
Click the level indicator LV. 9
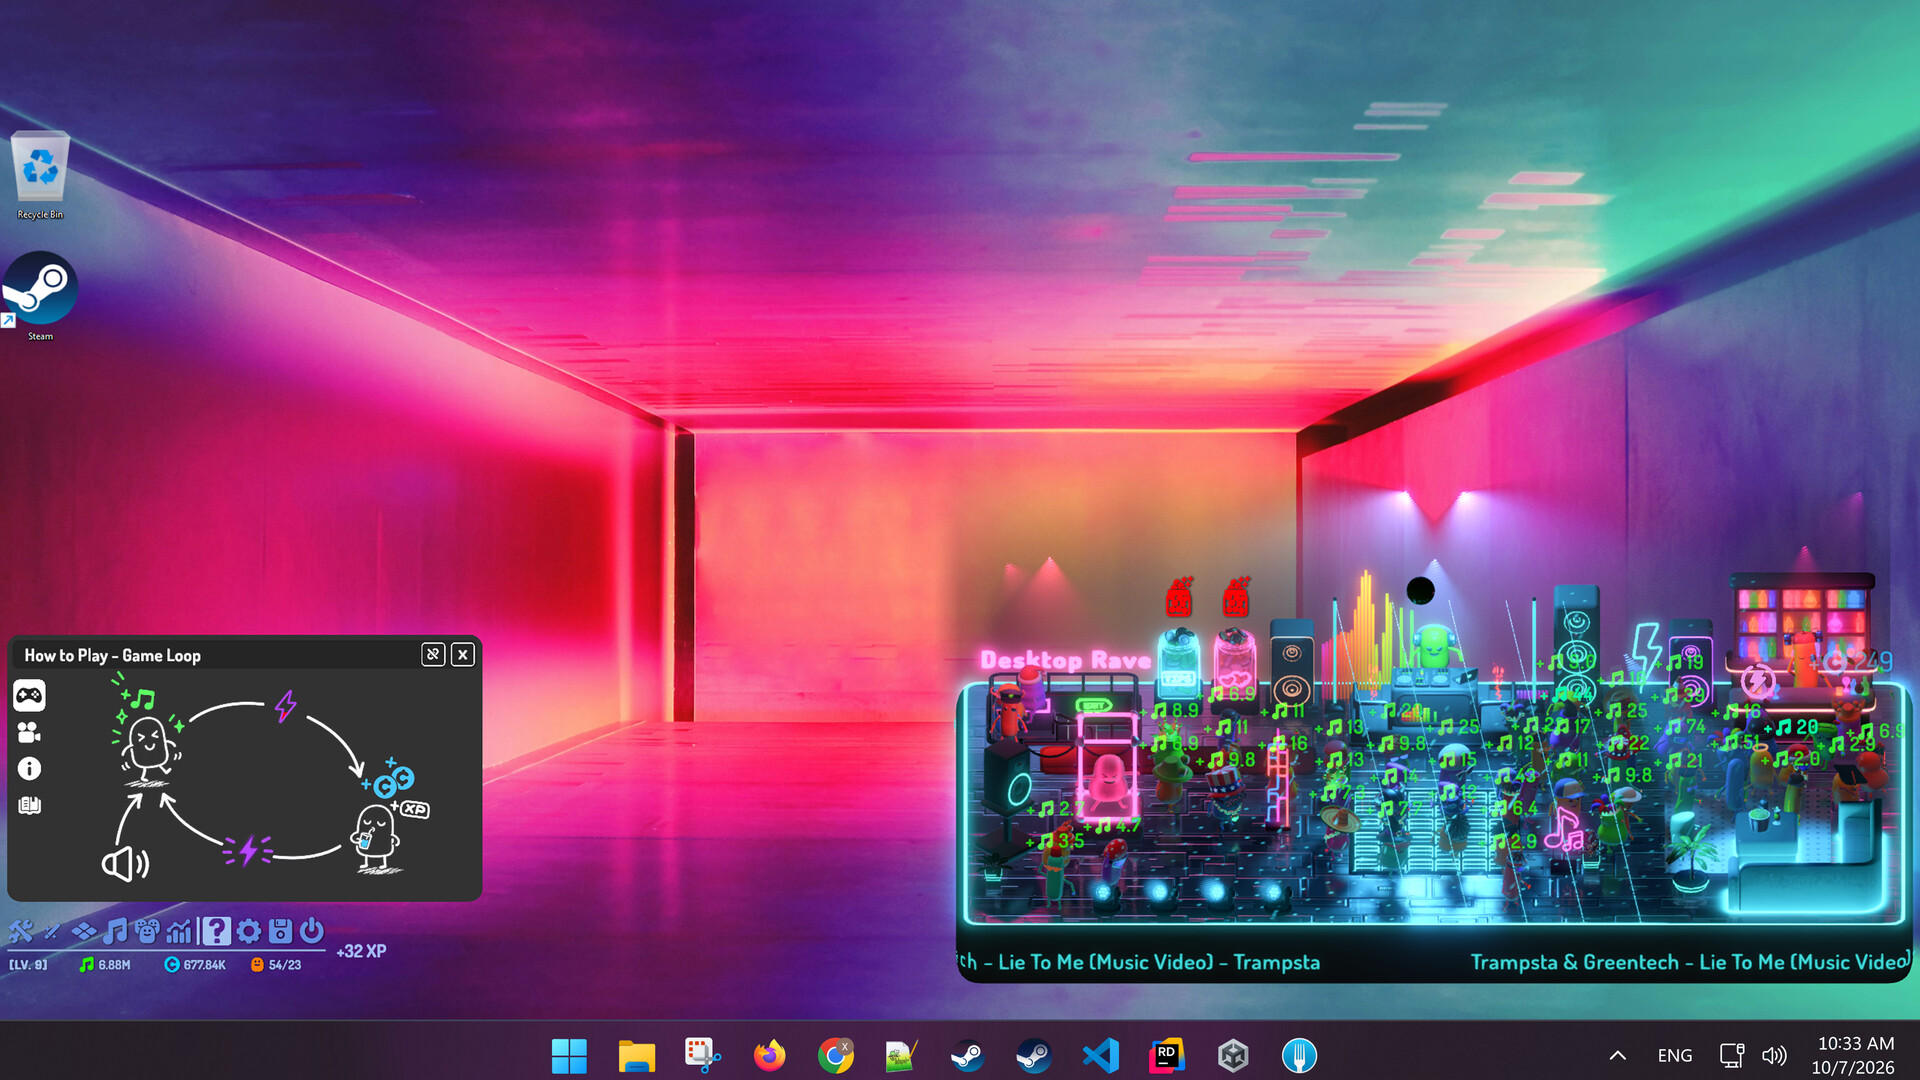pyautogui.click(x=29, y=965)
